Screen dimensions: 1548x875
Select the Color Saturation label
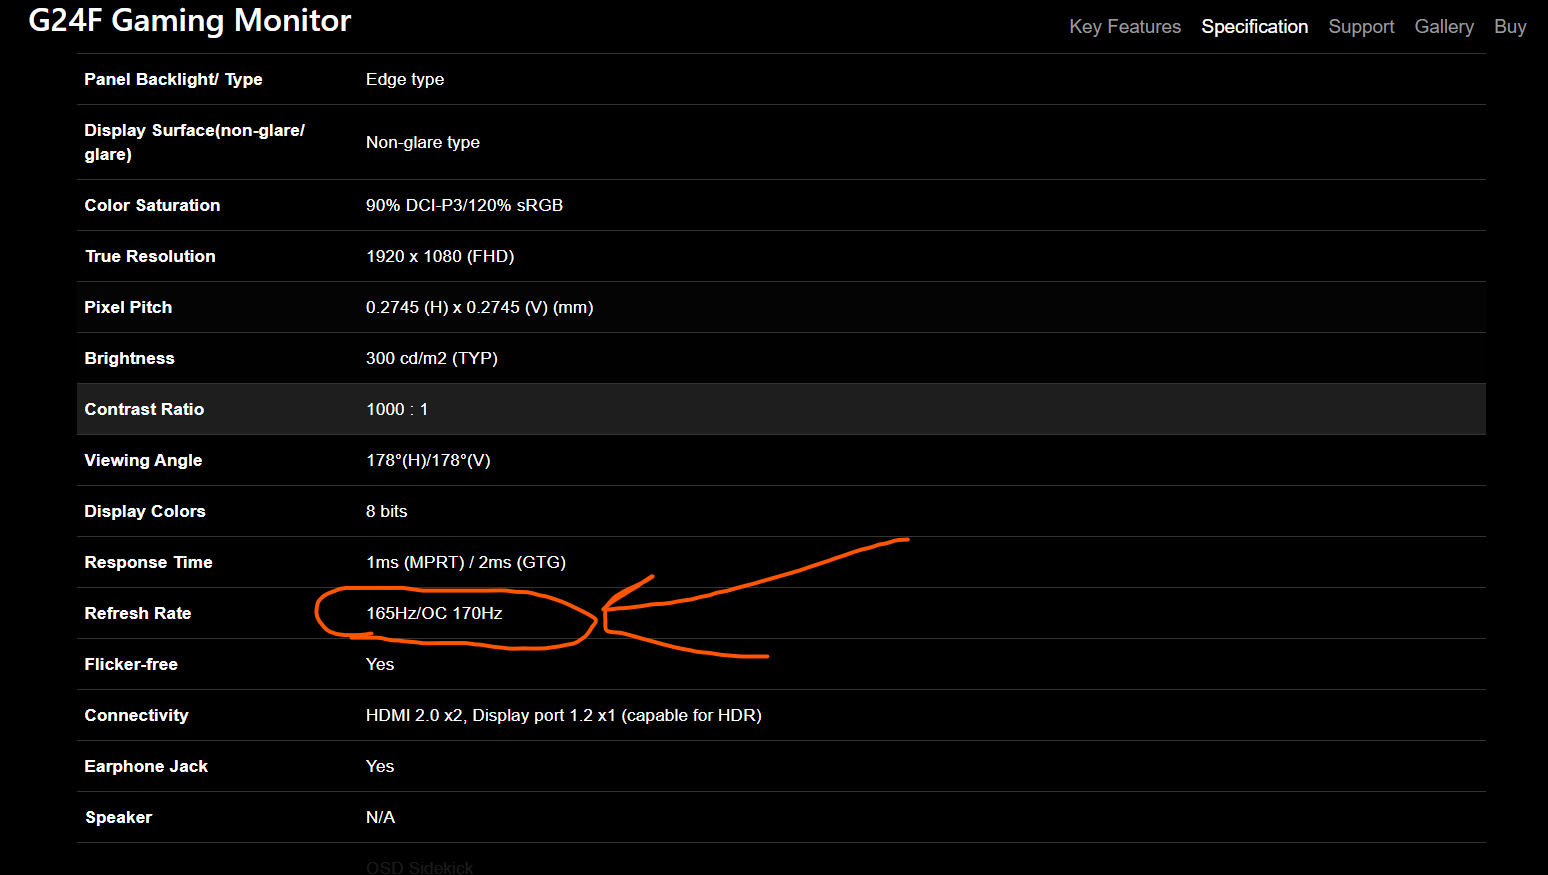[x=152, y=205]
